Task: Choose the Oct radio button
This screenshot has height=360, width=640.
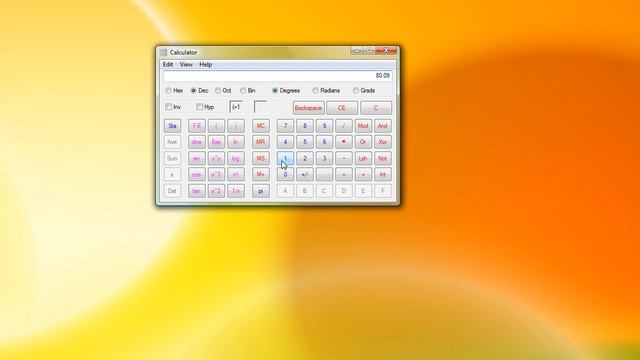Action: point(223,91)
